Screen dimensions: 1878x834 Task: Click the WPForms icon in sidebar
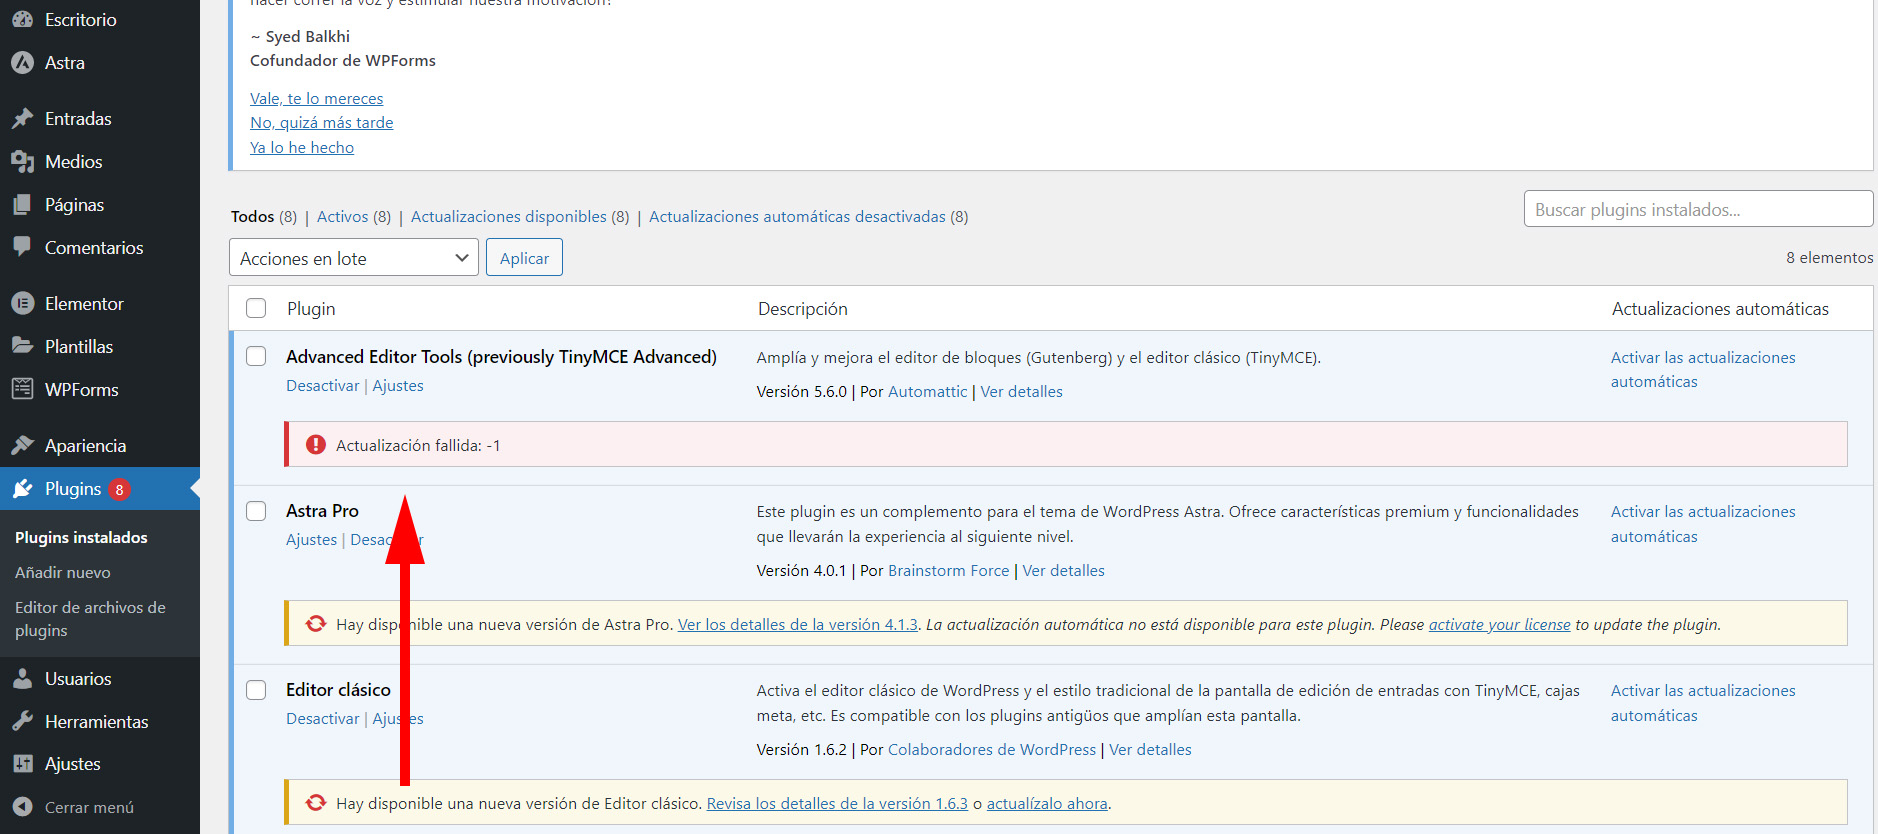[x=22, y=389]
